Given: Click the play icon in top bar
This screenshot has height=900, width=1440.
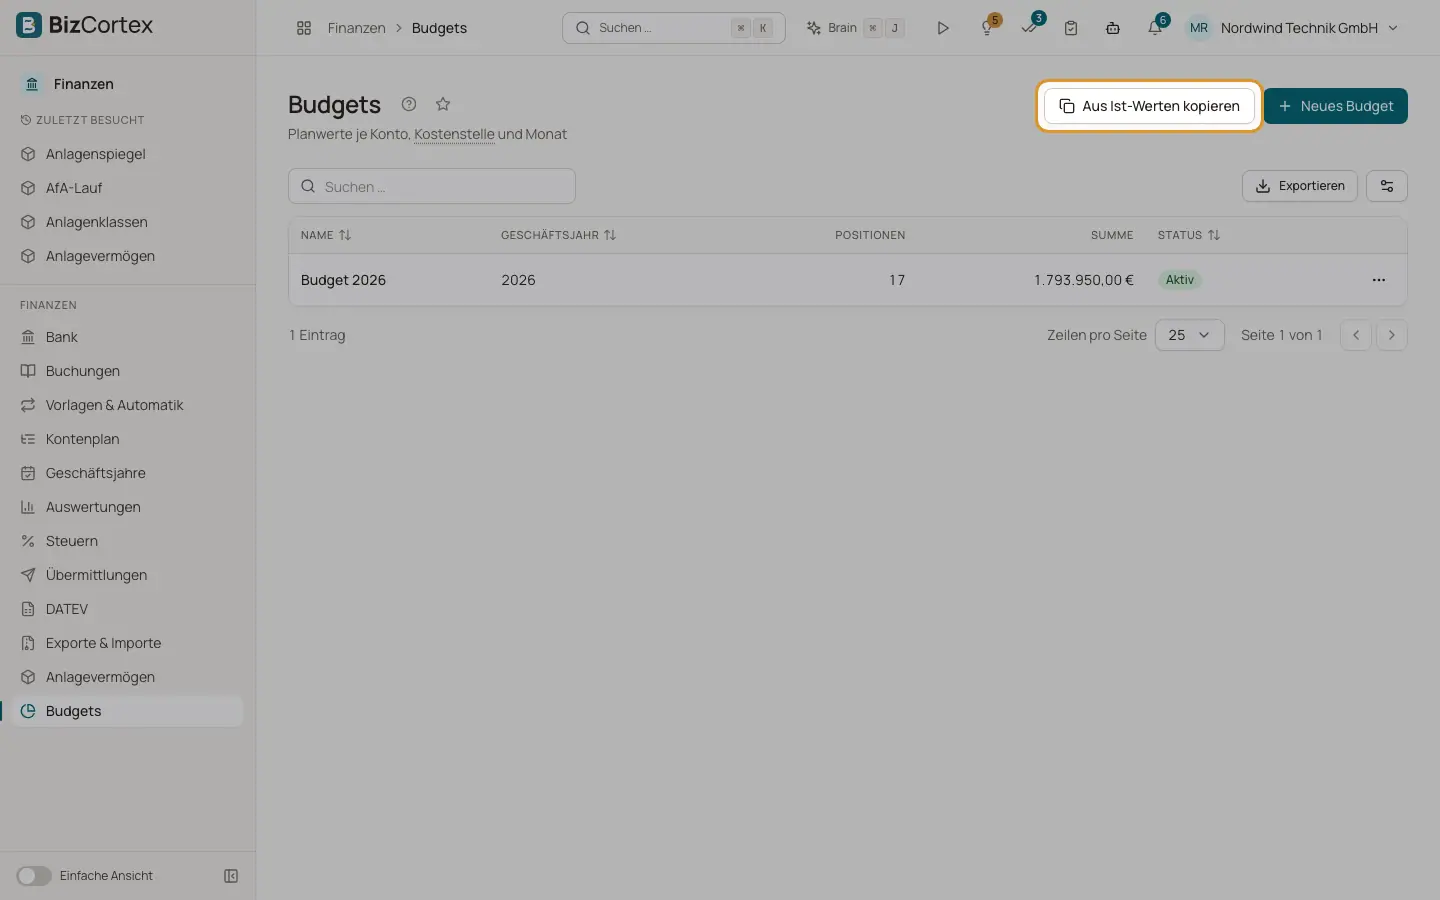Looking at the screenshot, I should pos(942,28).
